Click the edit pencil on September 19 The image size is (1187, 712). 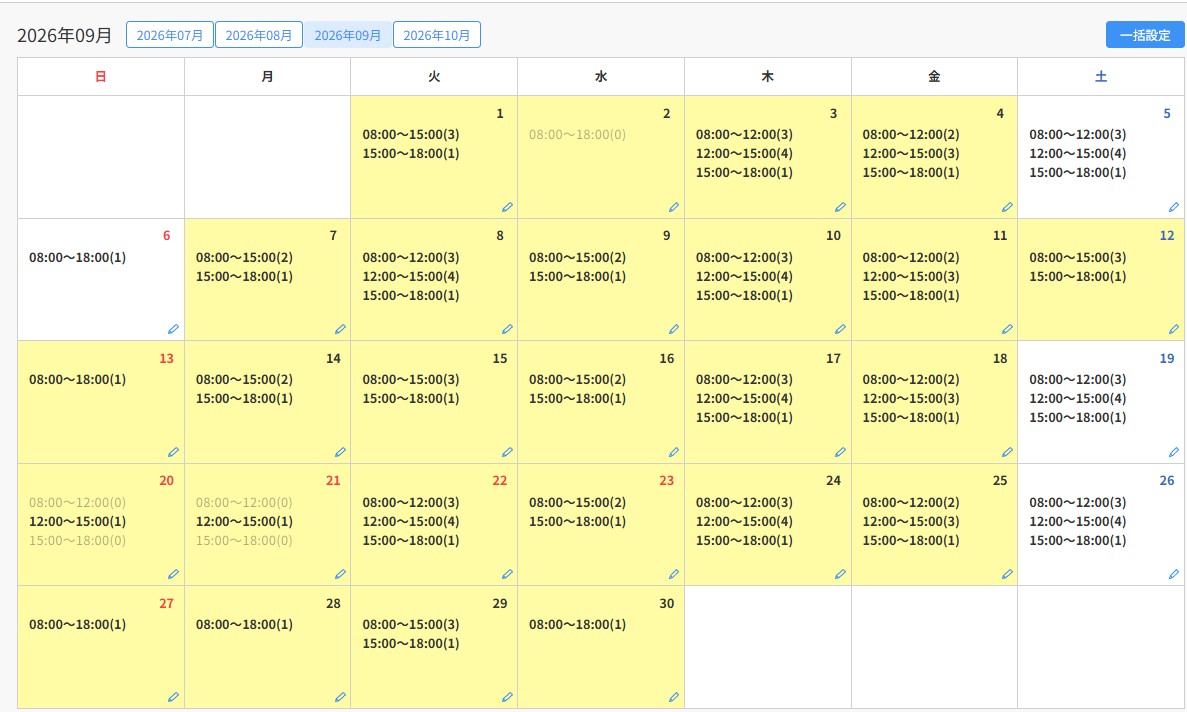click(1173, 452)
